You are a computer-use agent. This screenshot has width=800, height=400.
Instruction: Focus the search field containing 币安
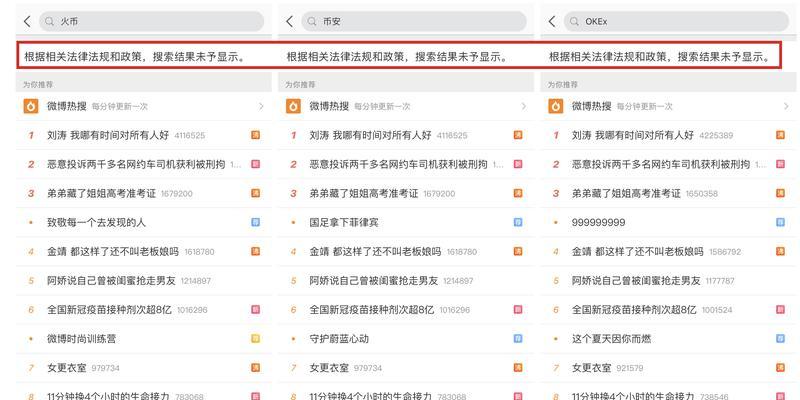click(414, 21)
